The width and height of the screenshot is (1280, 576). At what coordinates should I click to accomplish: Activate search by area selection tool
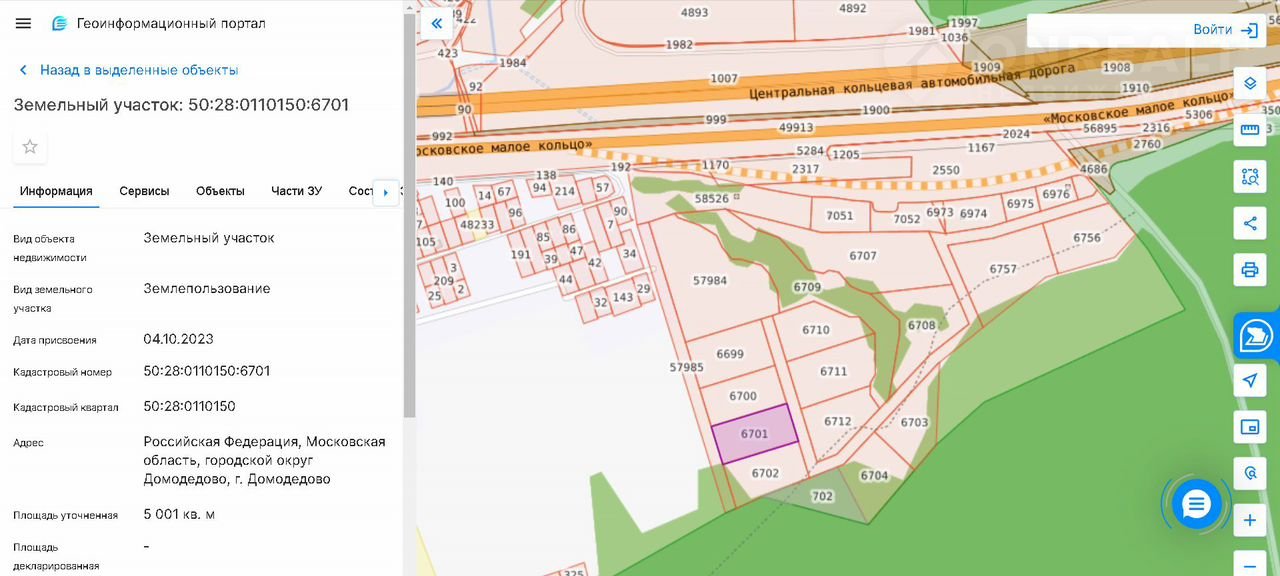click(x=1249, y=177)
